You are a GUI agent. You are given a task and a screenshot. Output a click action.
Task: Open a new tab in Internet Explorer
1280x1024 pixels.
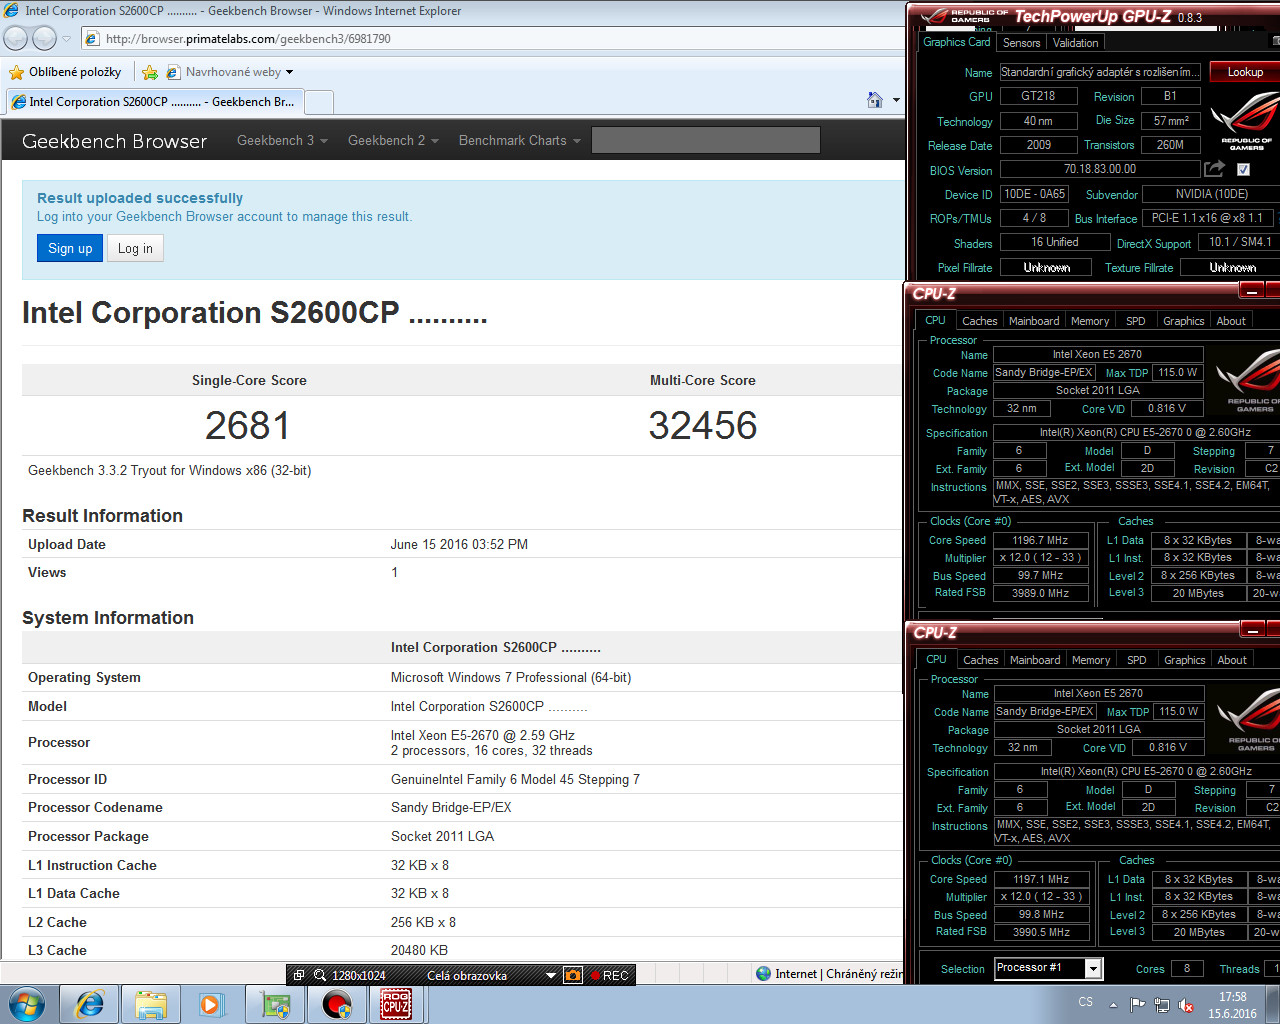(x=318, y=102)
